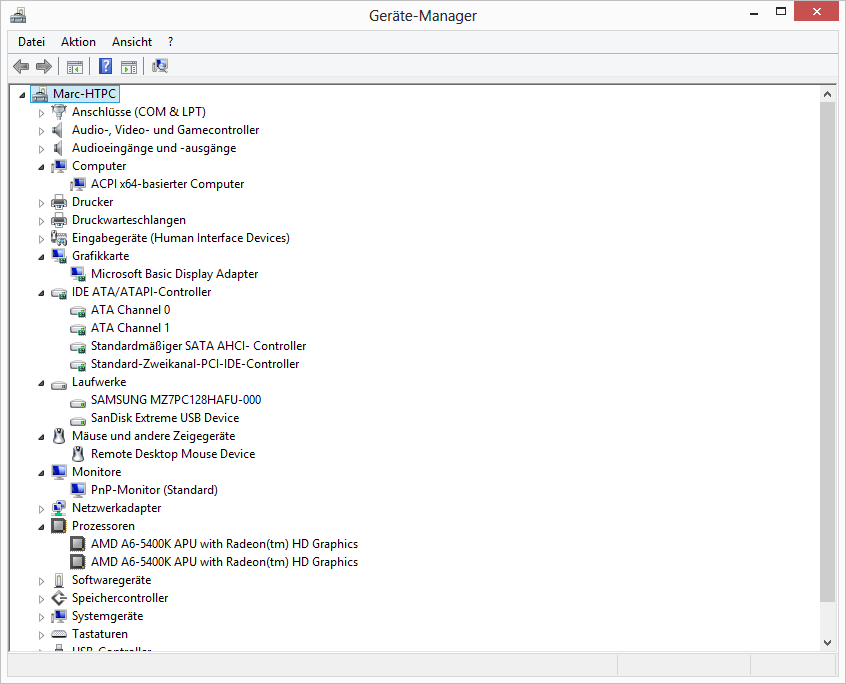Expand the Speichercontroller category
846x684 pixels.
(42, 599)
